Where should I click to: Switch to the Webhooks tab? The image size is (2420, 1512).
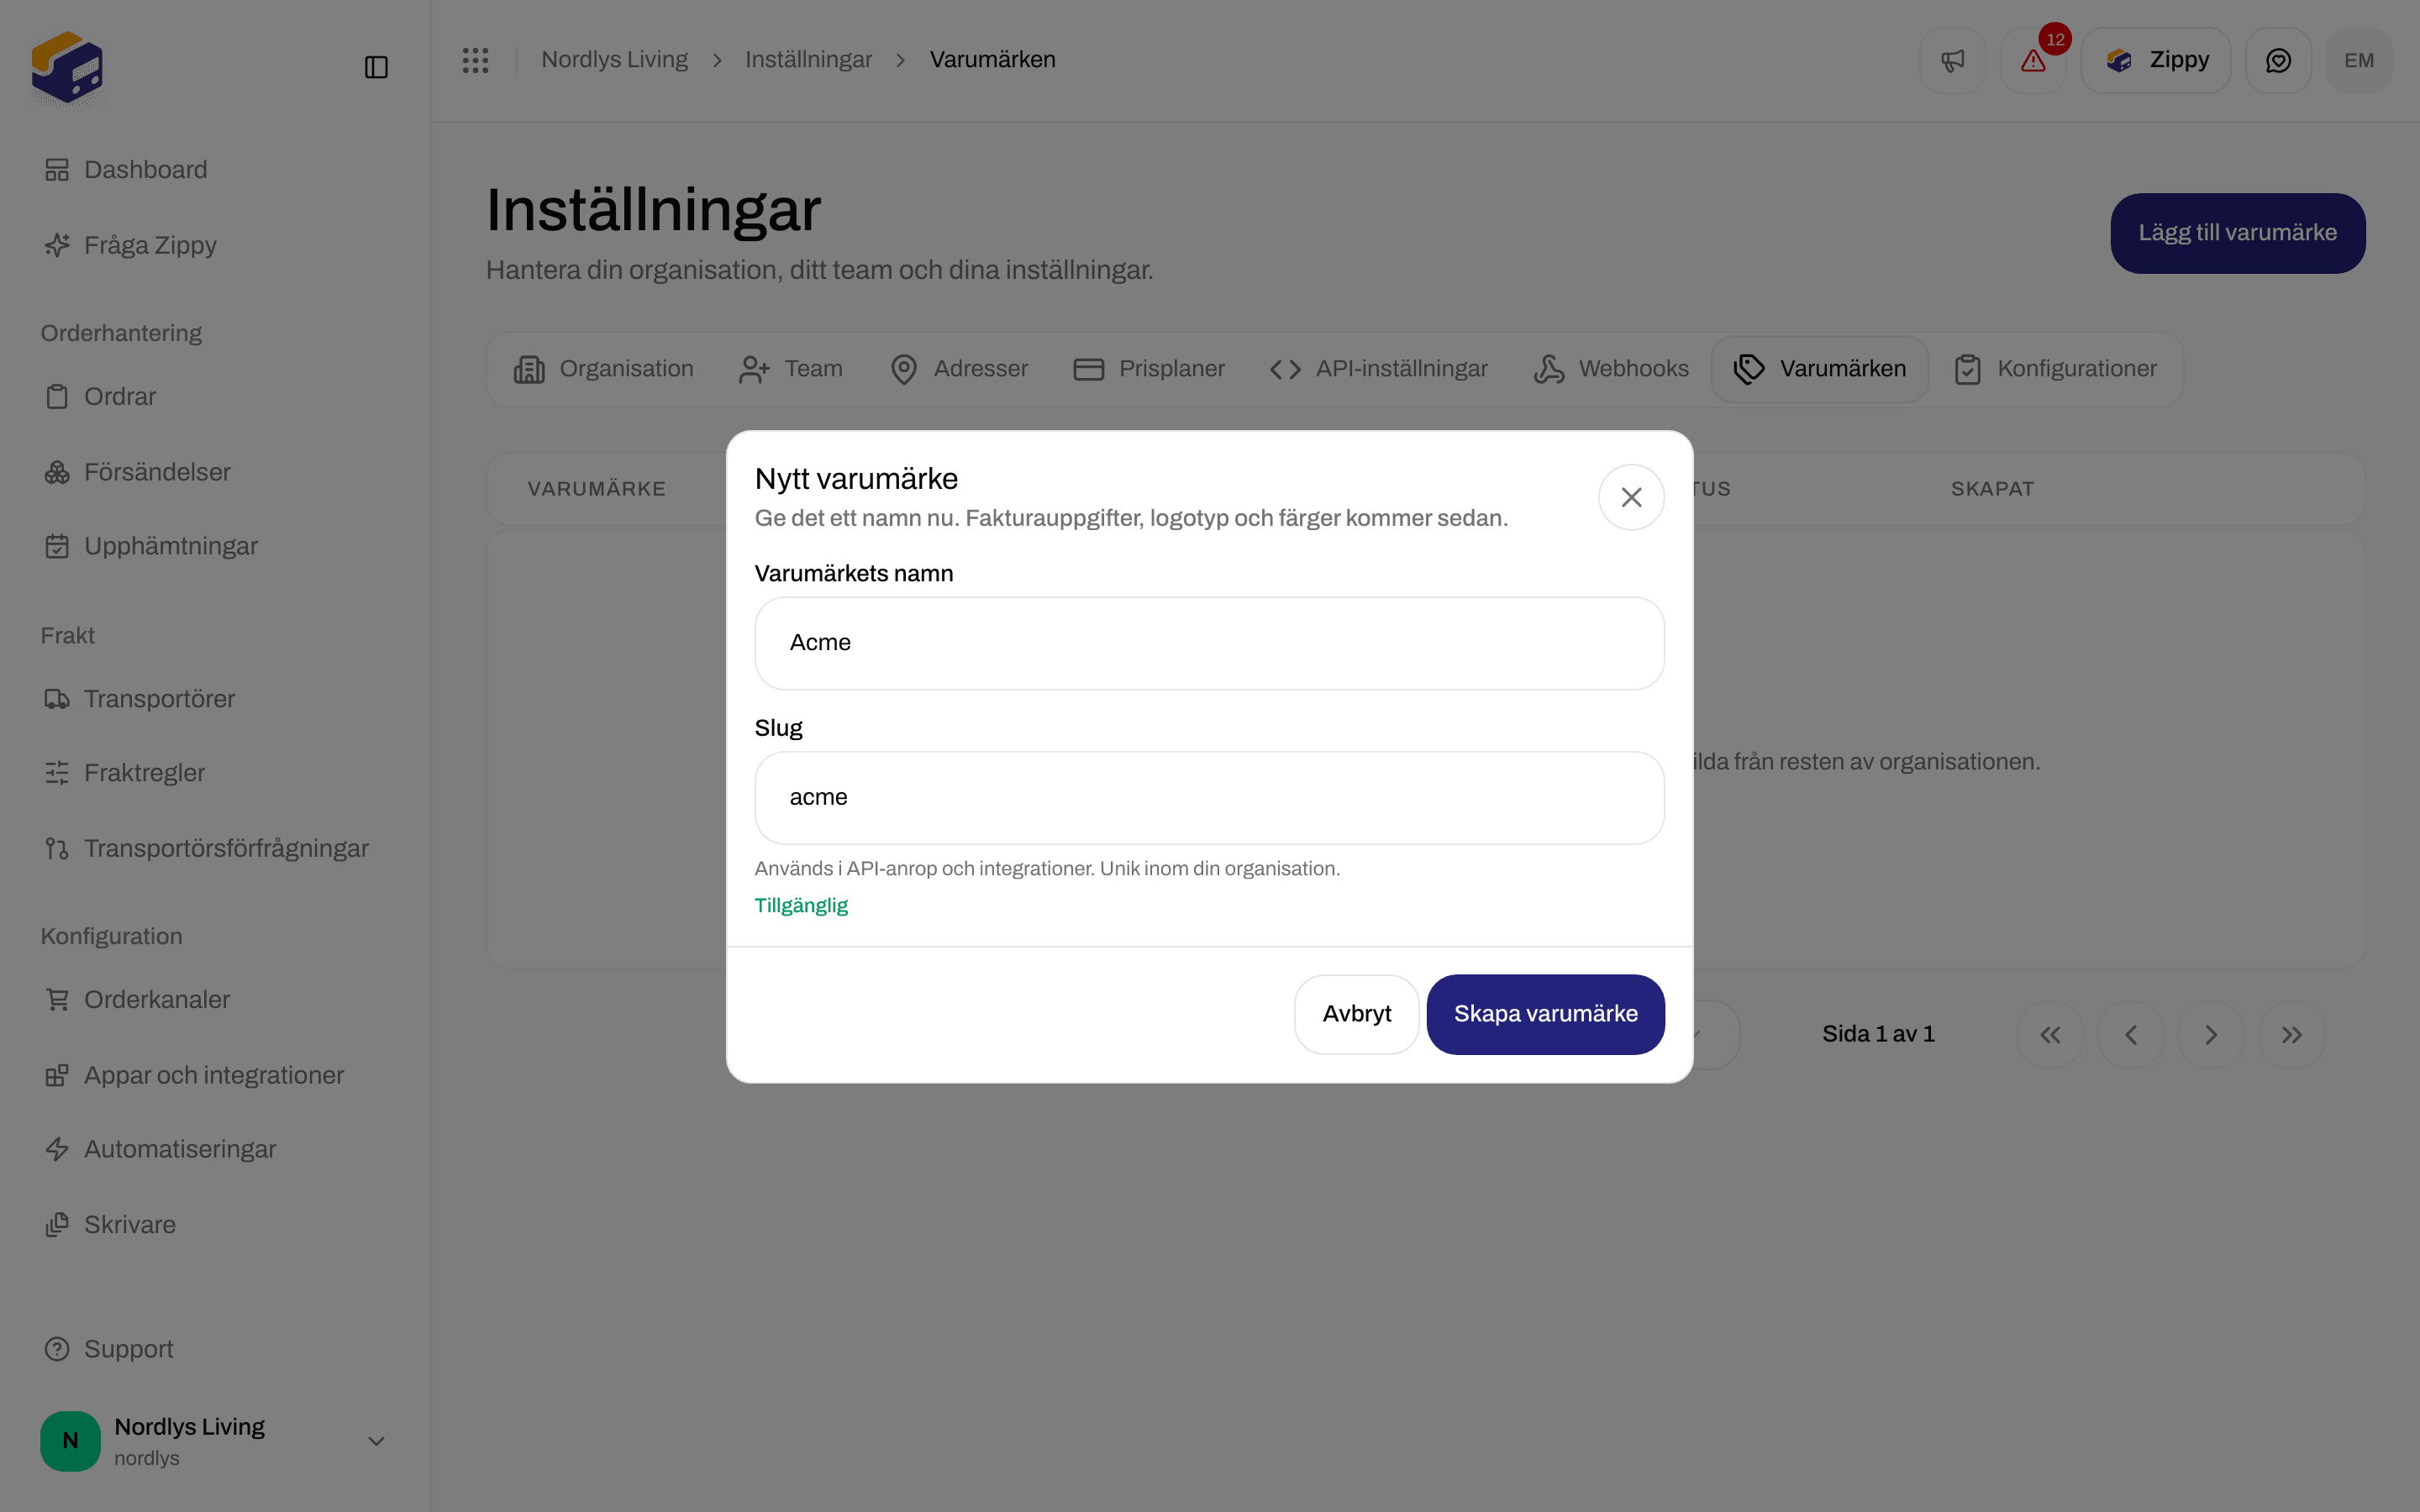(x=1611, y=369)
